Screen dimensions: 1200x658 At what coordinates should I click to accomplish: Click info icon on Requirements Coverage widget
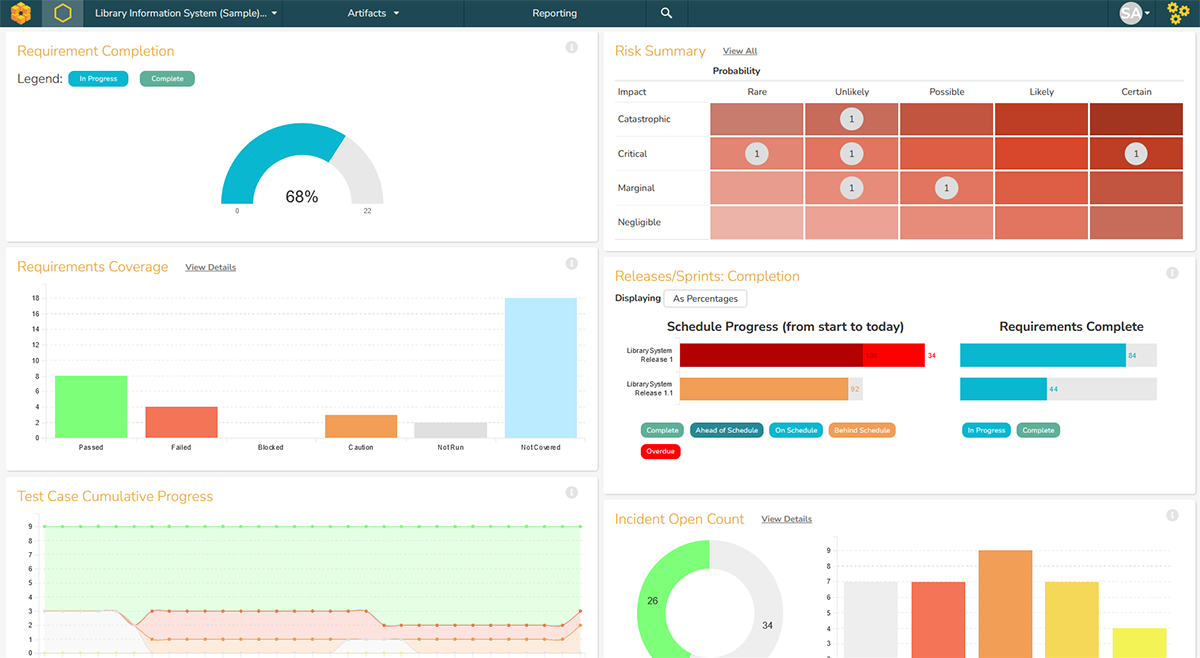(x=572, y=264)
